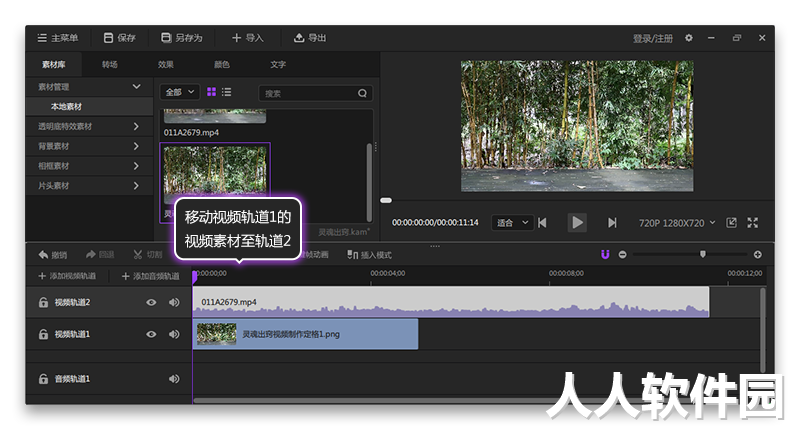Screen dimensions: 800x430
Task: Click the timeline playhead marker
Action: (195, 277)
